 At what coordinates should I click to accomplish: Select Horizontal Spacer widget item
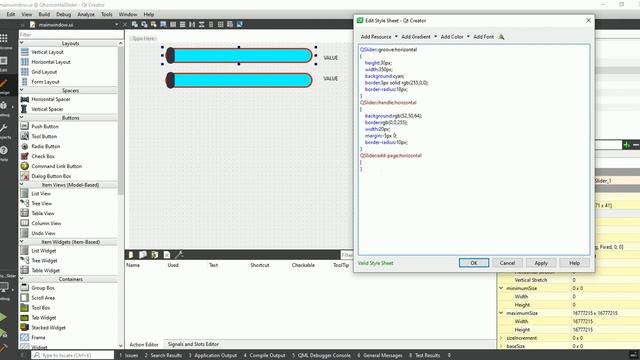[51, 99]
